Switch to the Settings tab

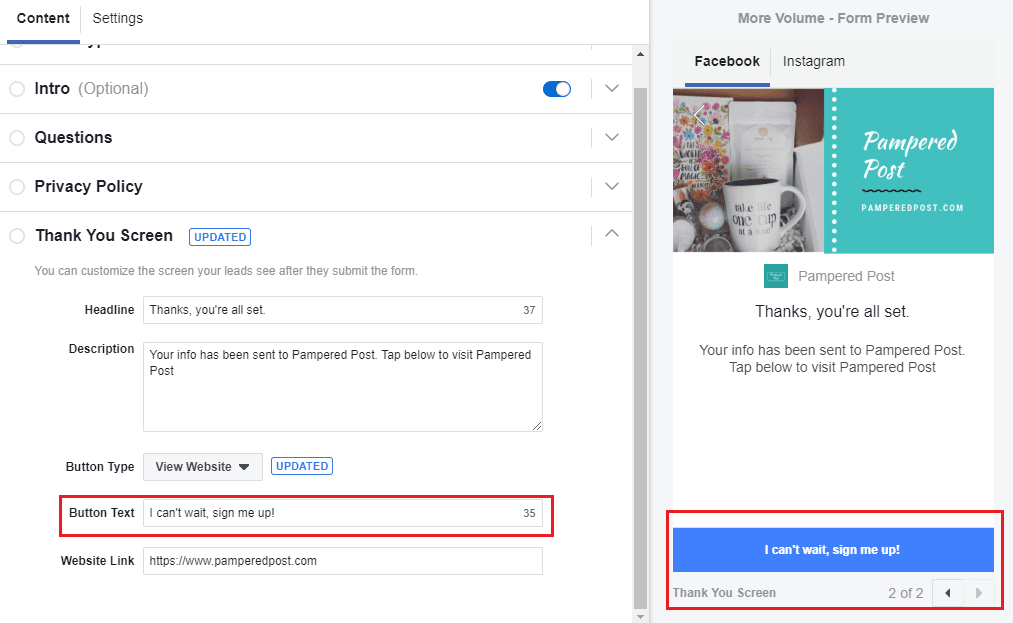click(117, 18)
